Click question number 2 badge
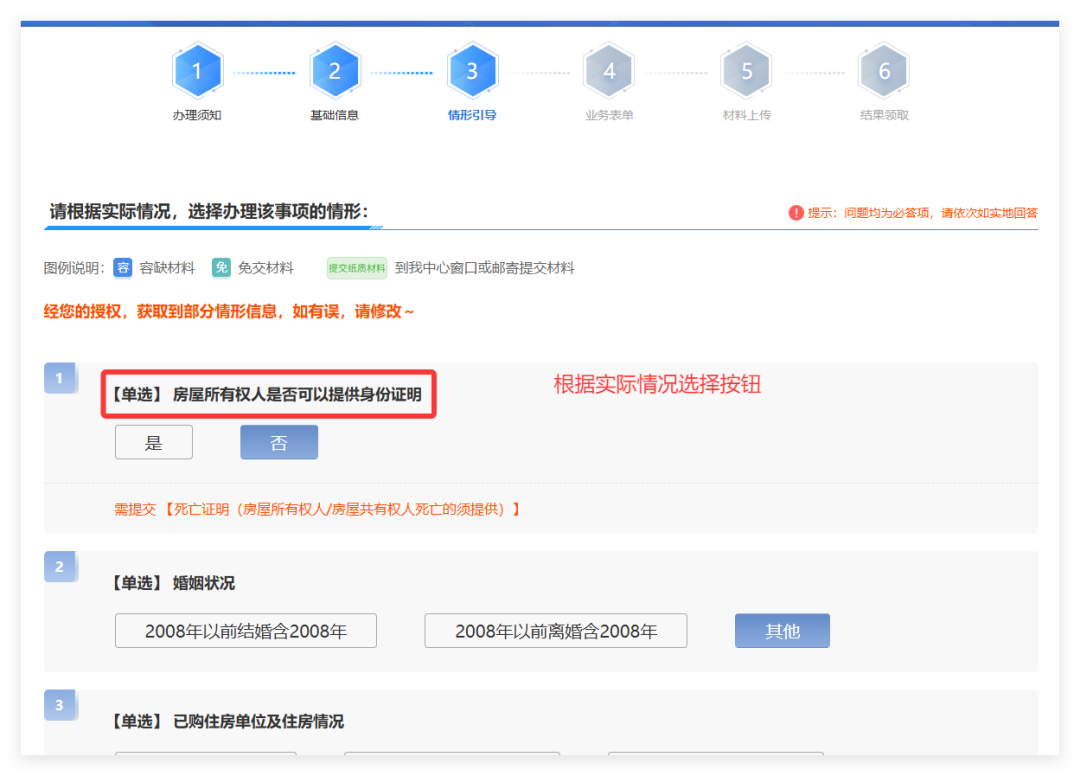The width and height of the screenshot is (1080, 776). [60, 567]
